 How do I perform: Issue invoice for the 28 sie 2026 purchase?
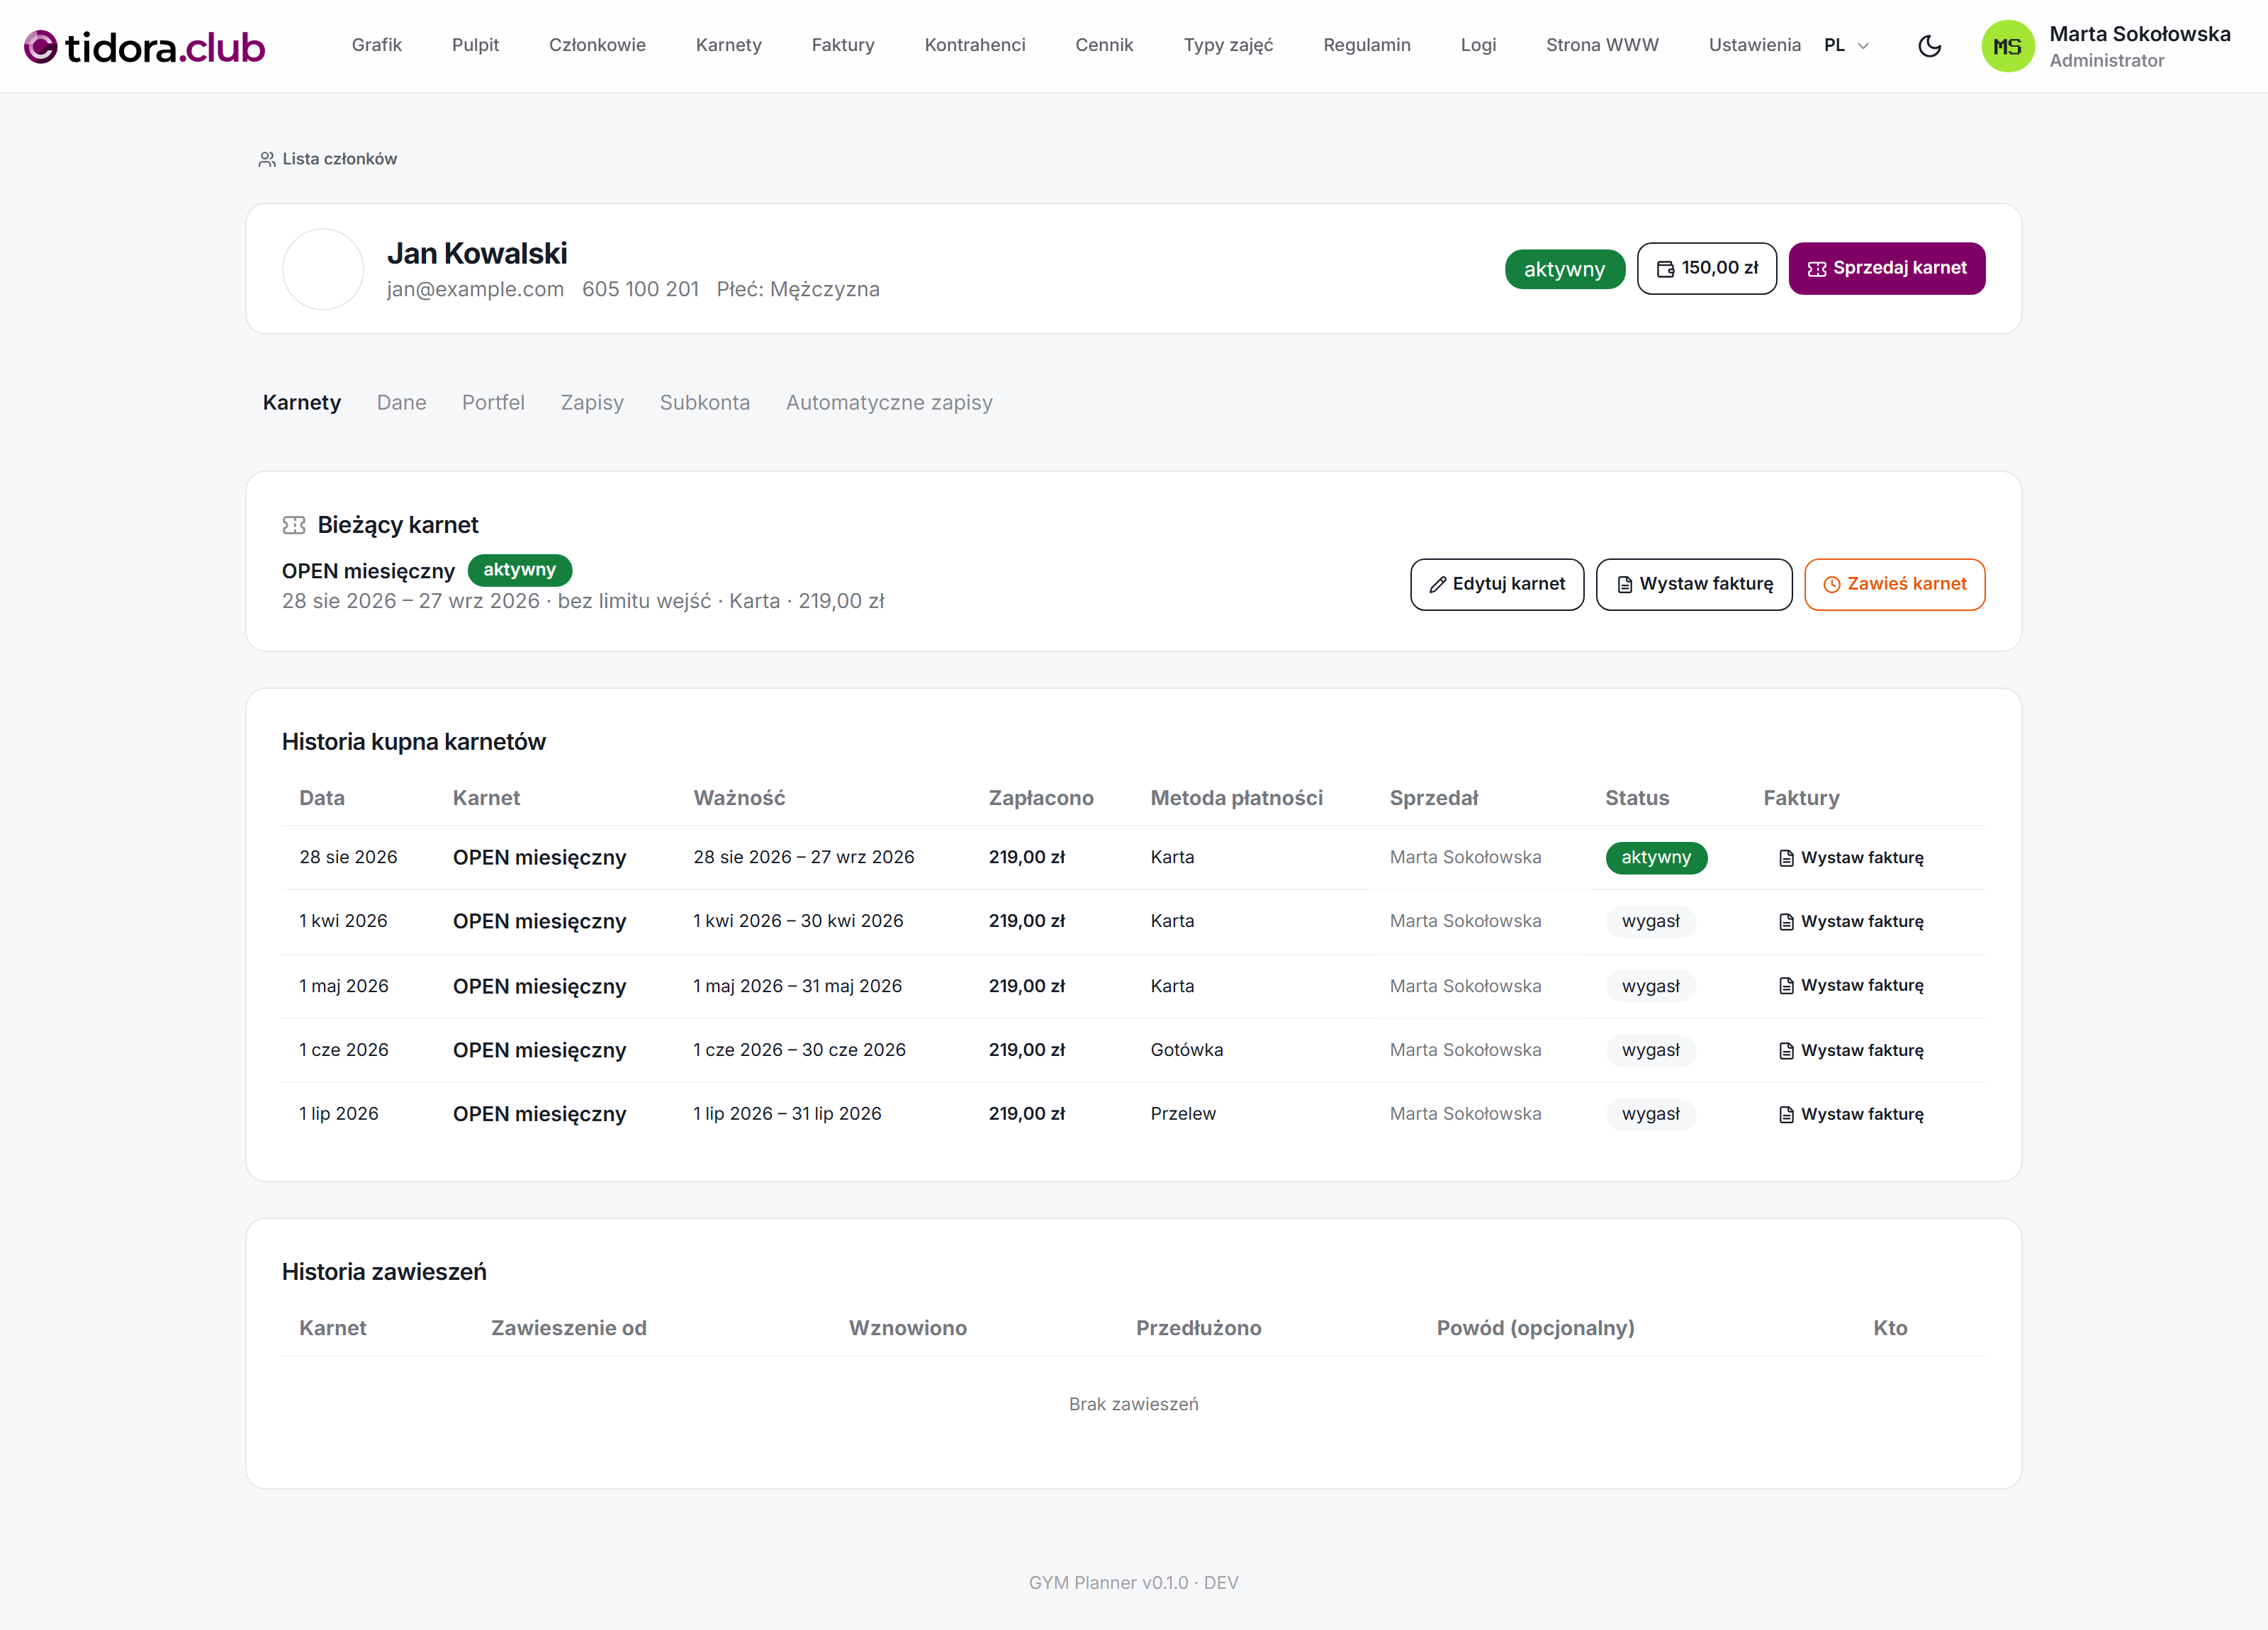click(x=1851, y=858)
